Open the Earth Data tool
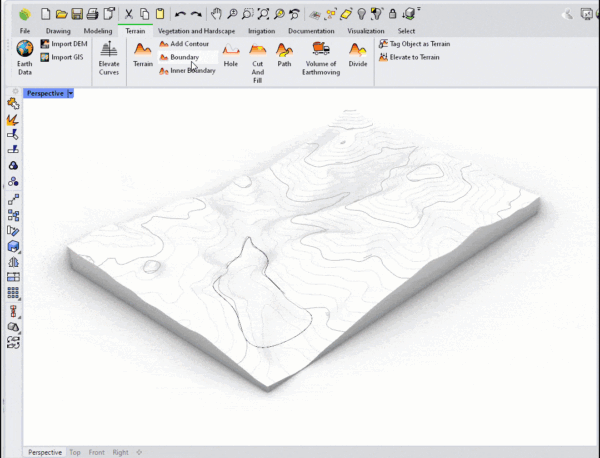Viewport: 600px width, 458px height. [x=24, y=57]
